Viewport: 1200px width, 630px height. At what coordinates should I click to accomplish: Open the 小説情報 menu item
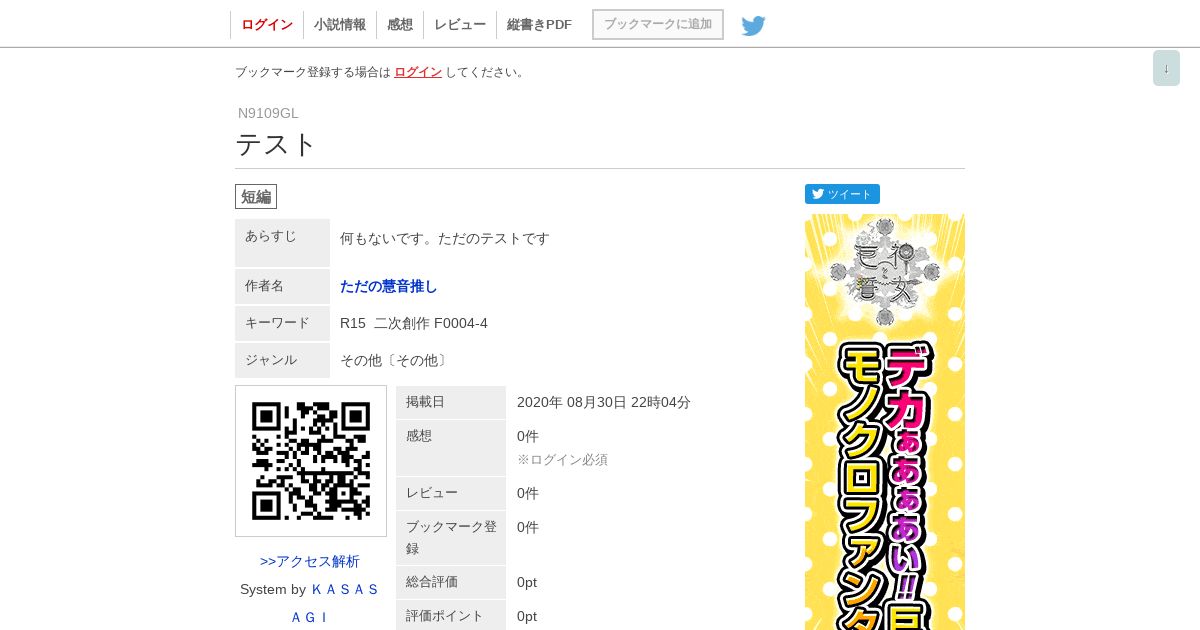pyautogui.click(x=340, y=25)
